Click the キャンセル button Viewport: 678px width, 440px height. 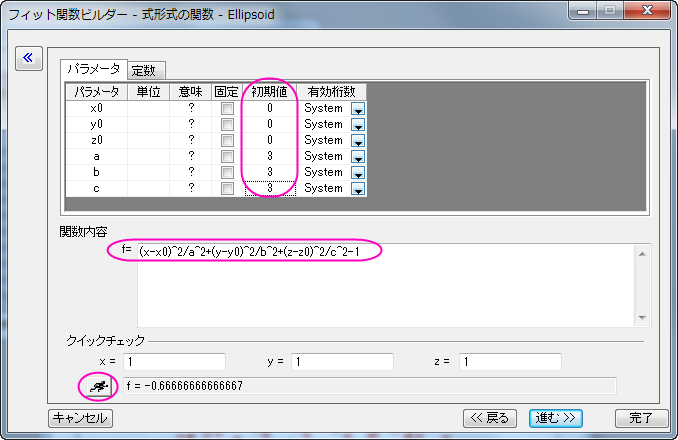tap(80, 418)
